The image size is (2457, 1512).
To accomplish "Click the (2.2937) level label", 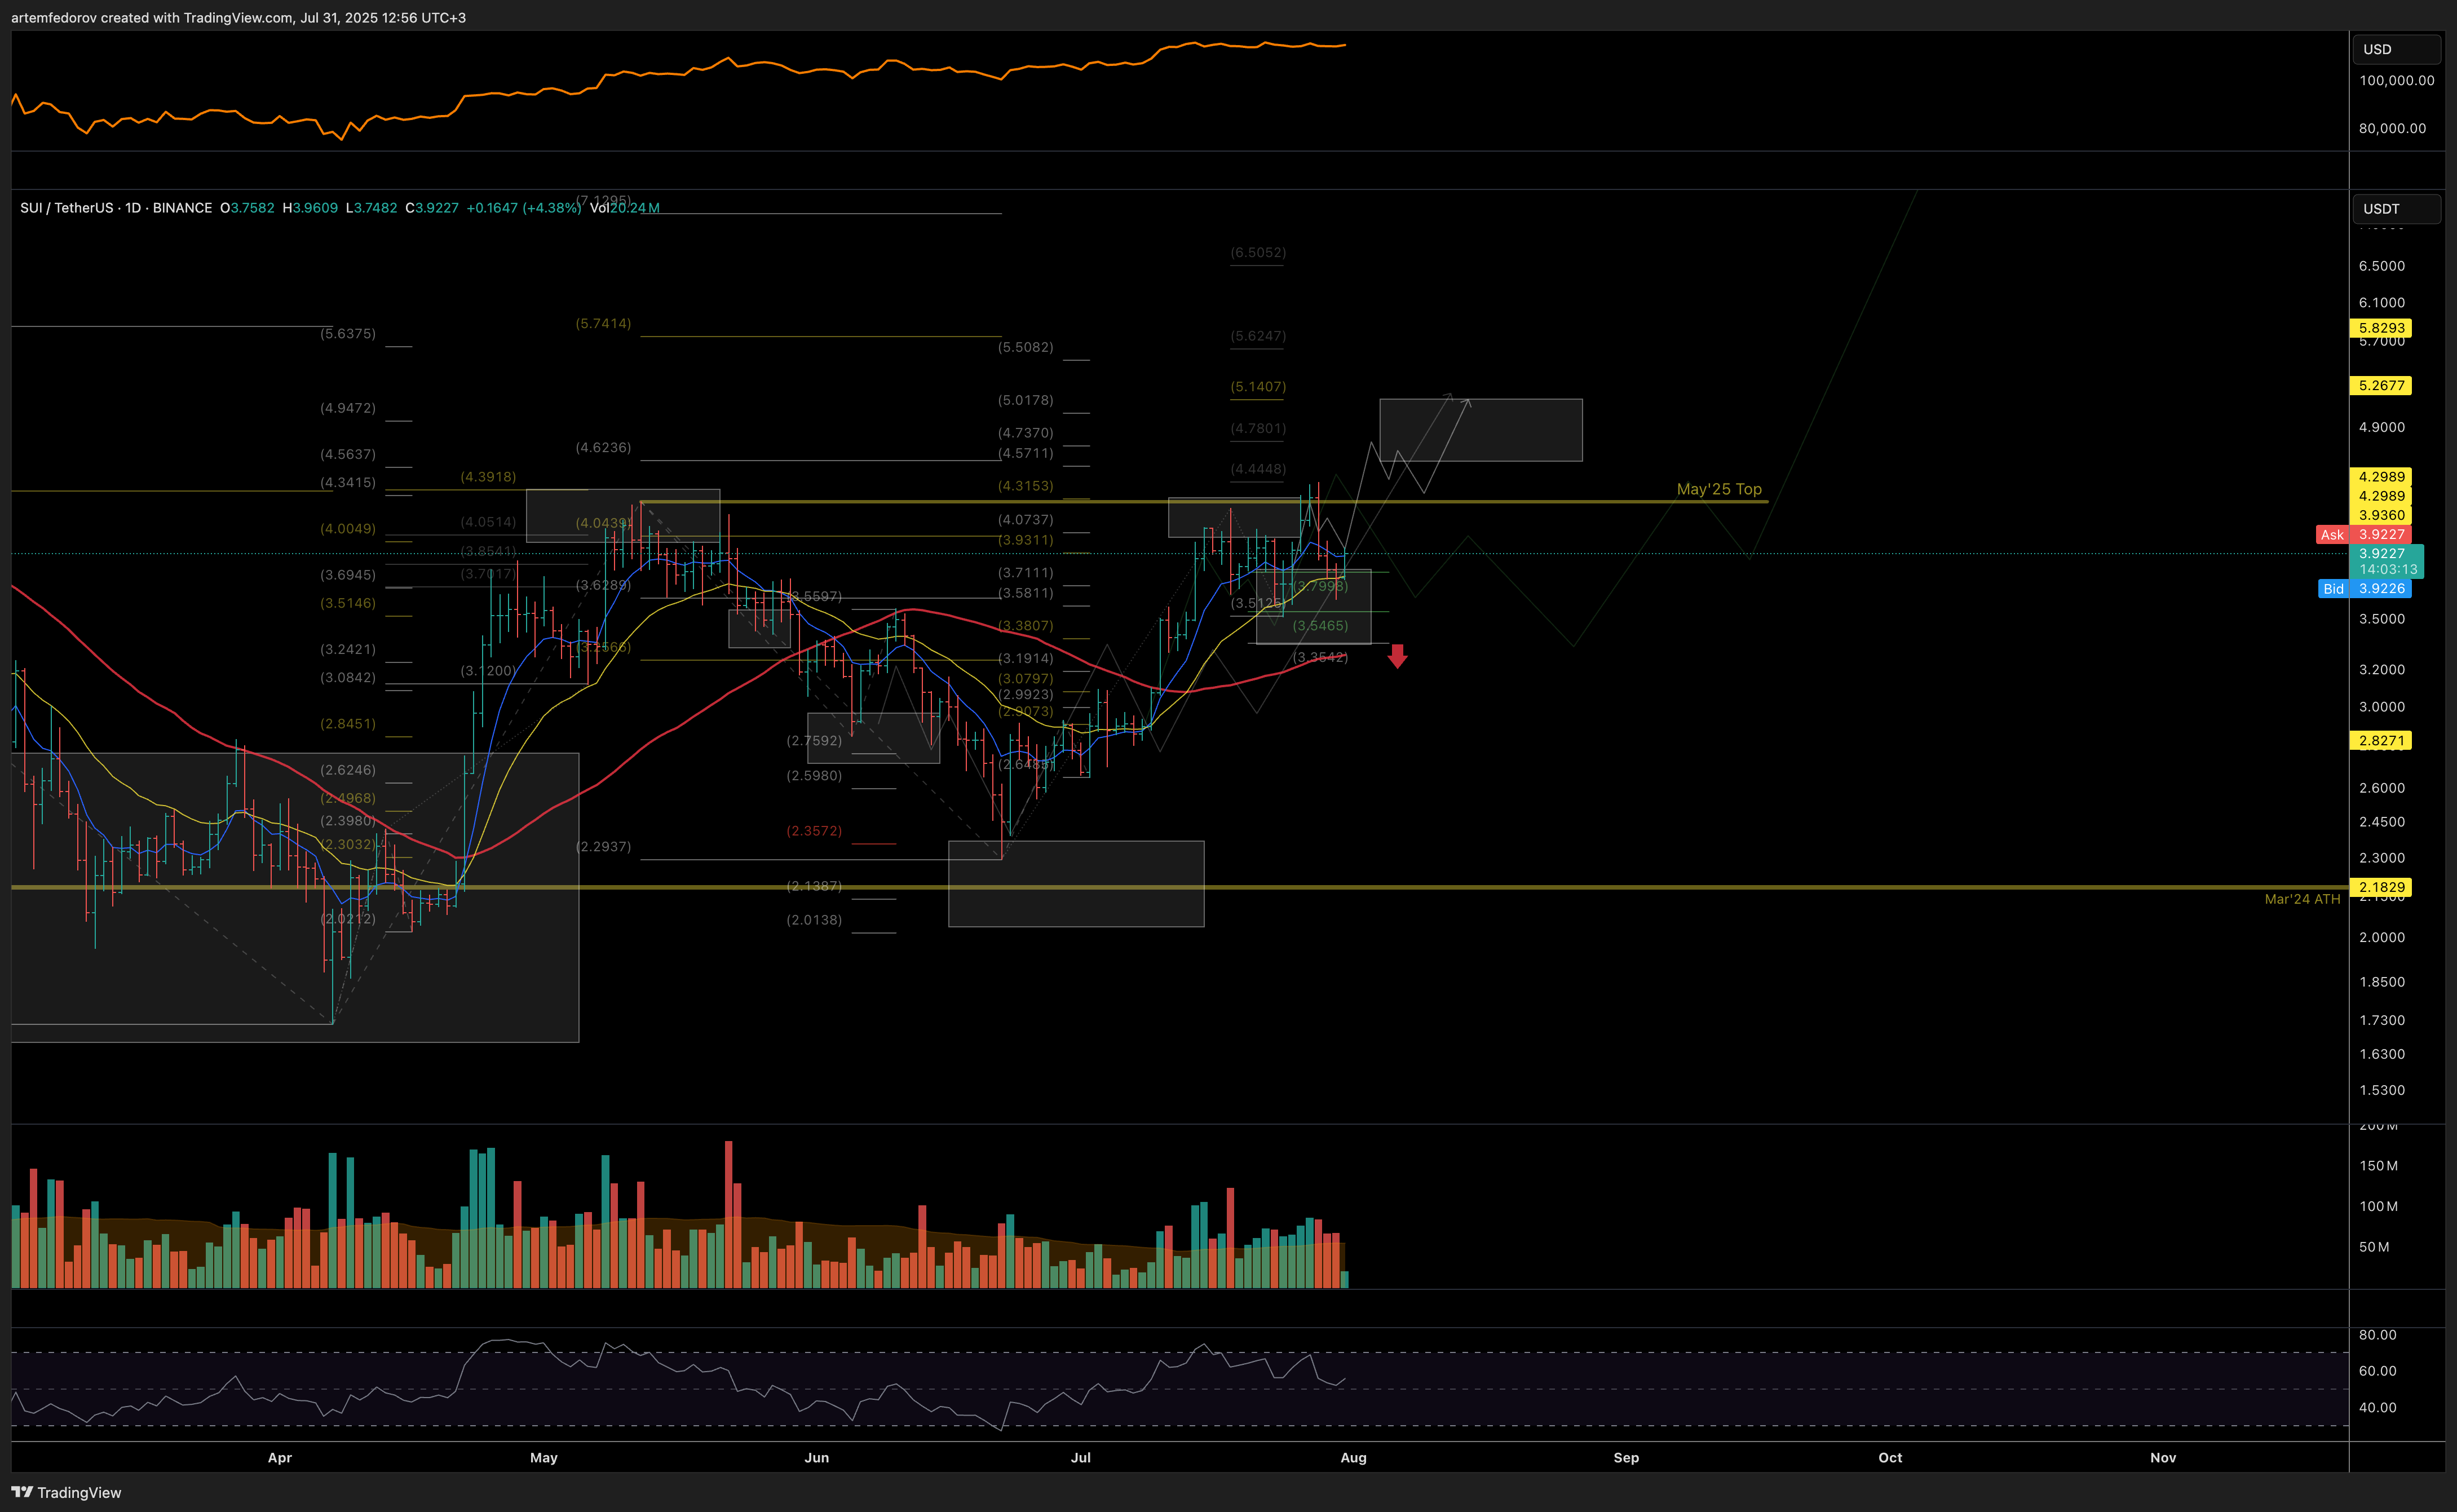I will (x=604, y=847).
